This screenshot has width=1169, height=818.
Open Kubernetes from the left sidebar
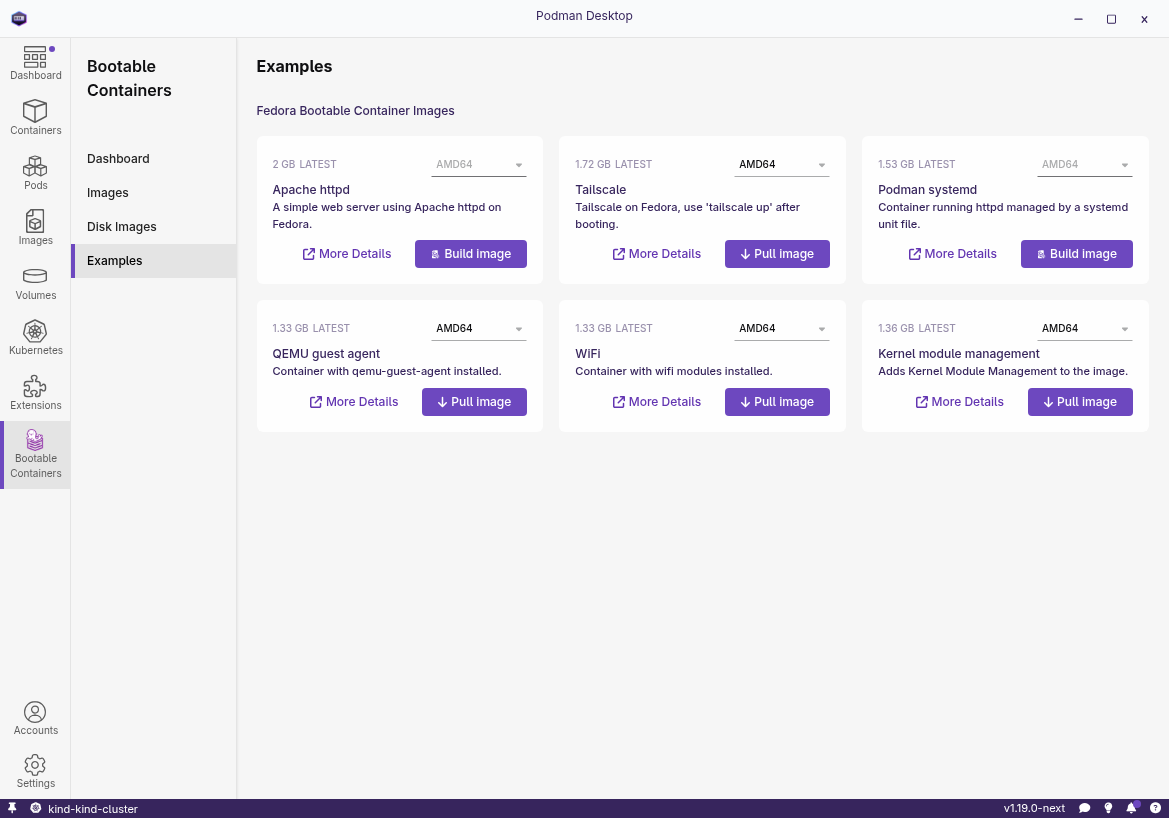[x=35, y=336]
